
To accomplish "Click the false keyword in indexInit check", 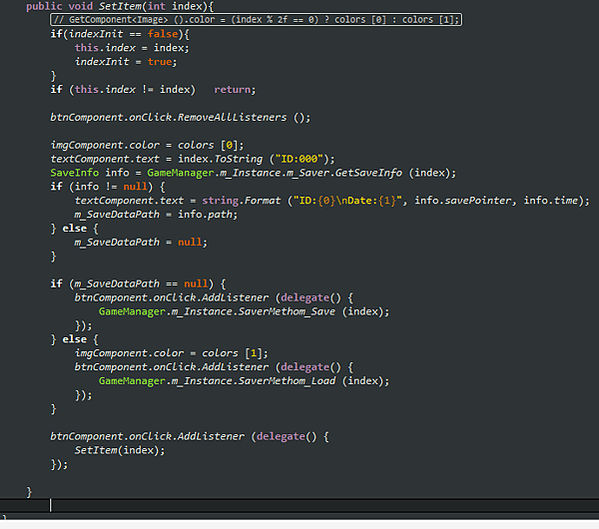I will click(x=163, y=34).
